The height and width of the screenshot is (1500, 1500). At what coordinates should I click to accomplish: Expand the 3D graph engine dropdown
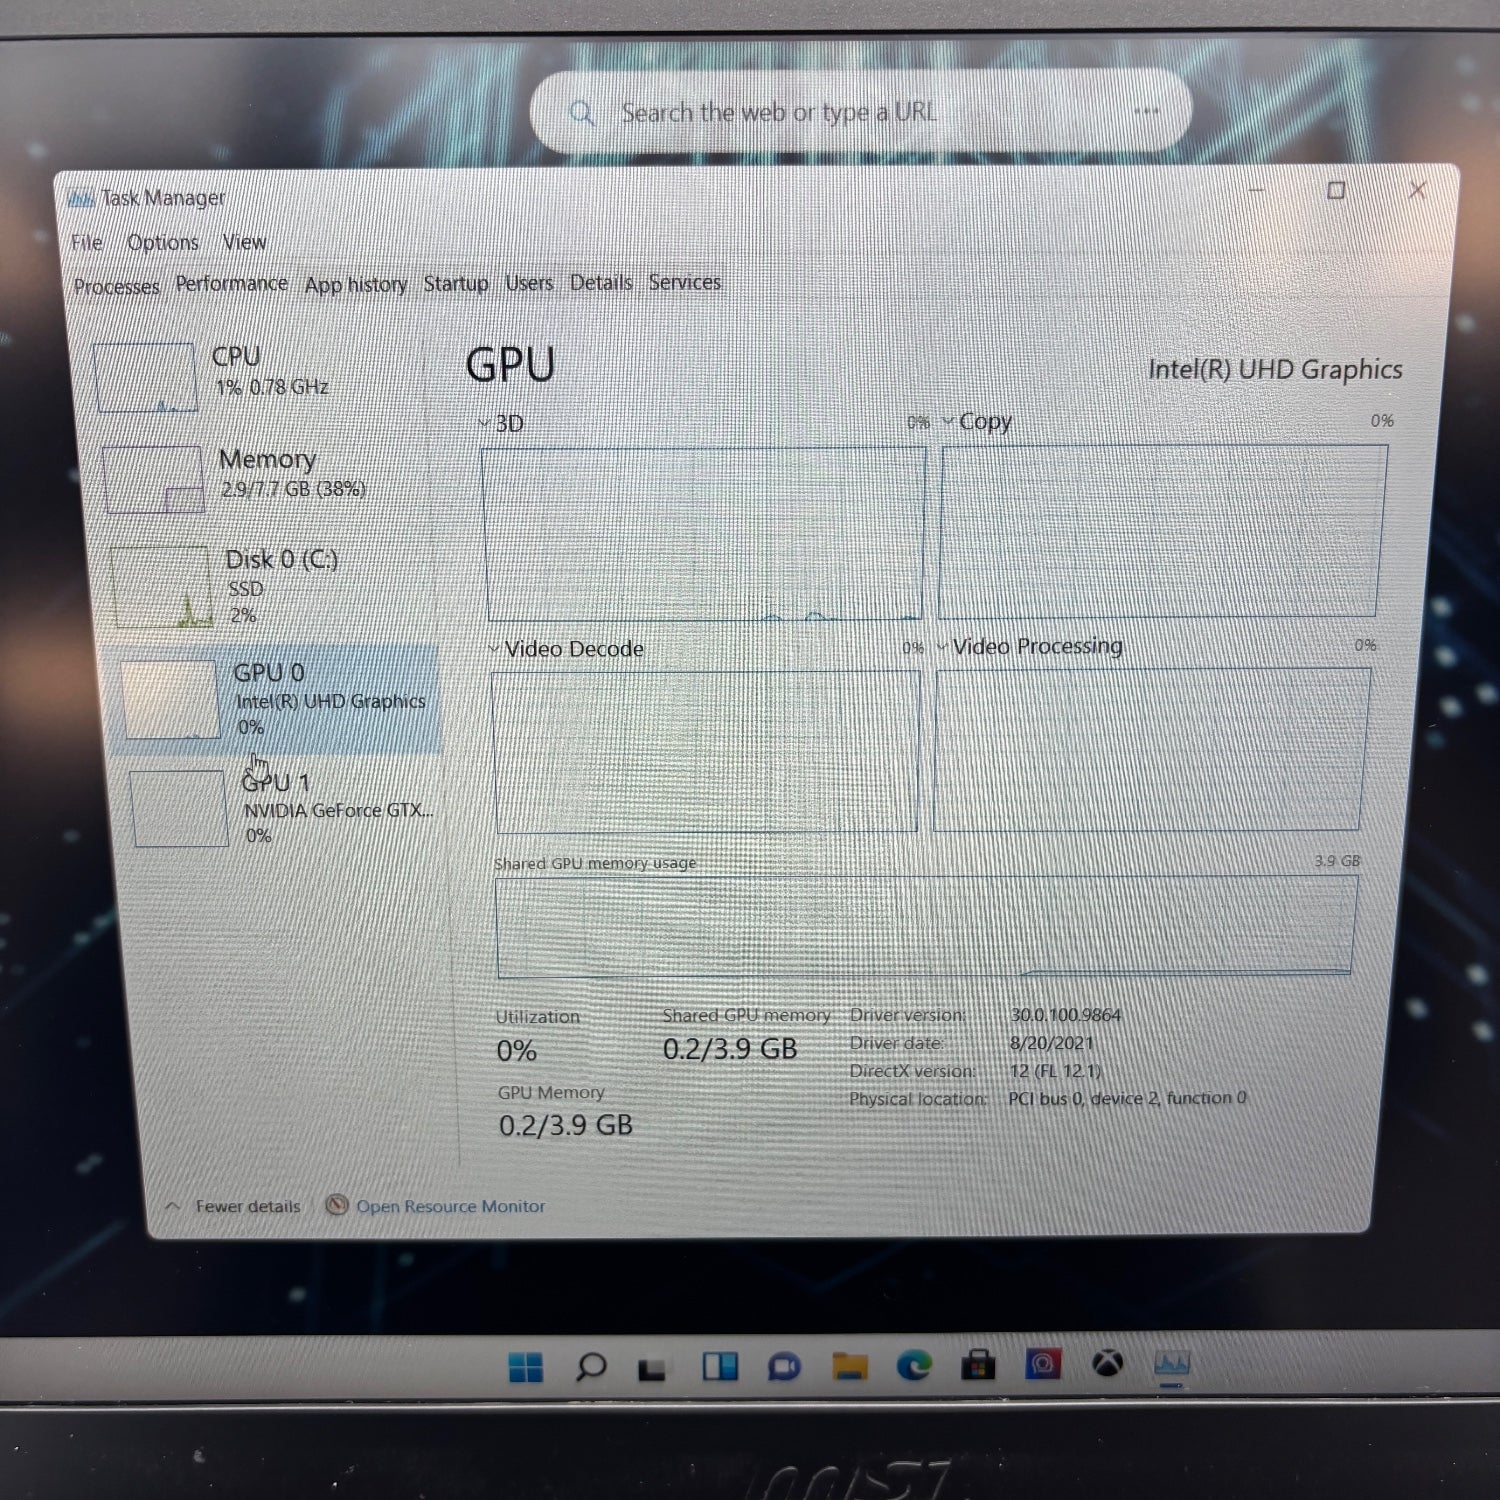(485, 423)
